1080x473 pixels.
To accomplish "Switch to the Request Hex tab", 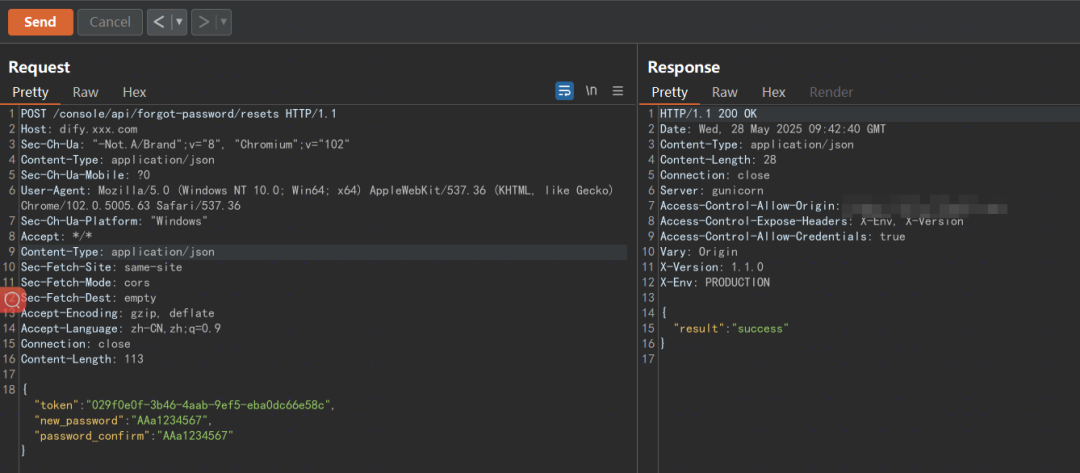I will pos(134,92).
